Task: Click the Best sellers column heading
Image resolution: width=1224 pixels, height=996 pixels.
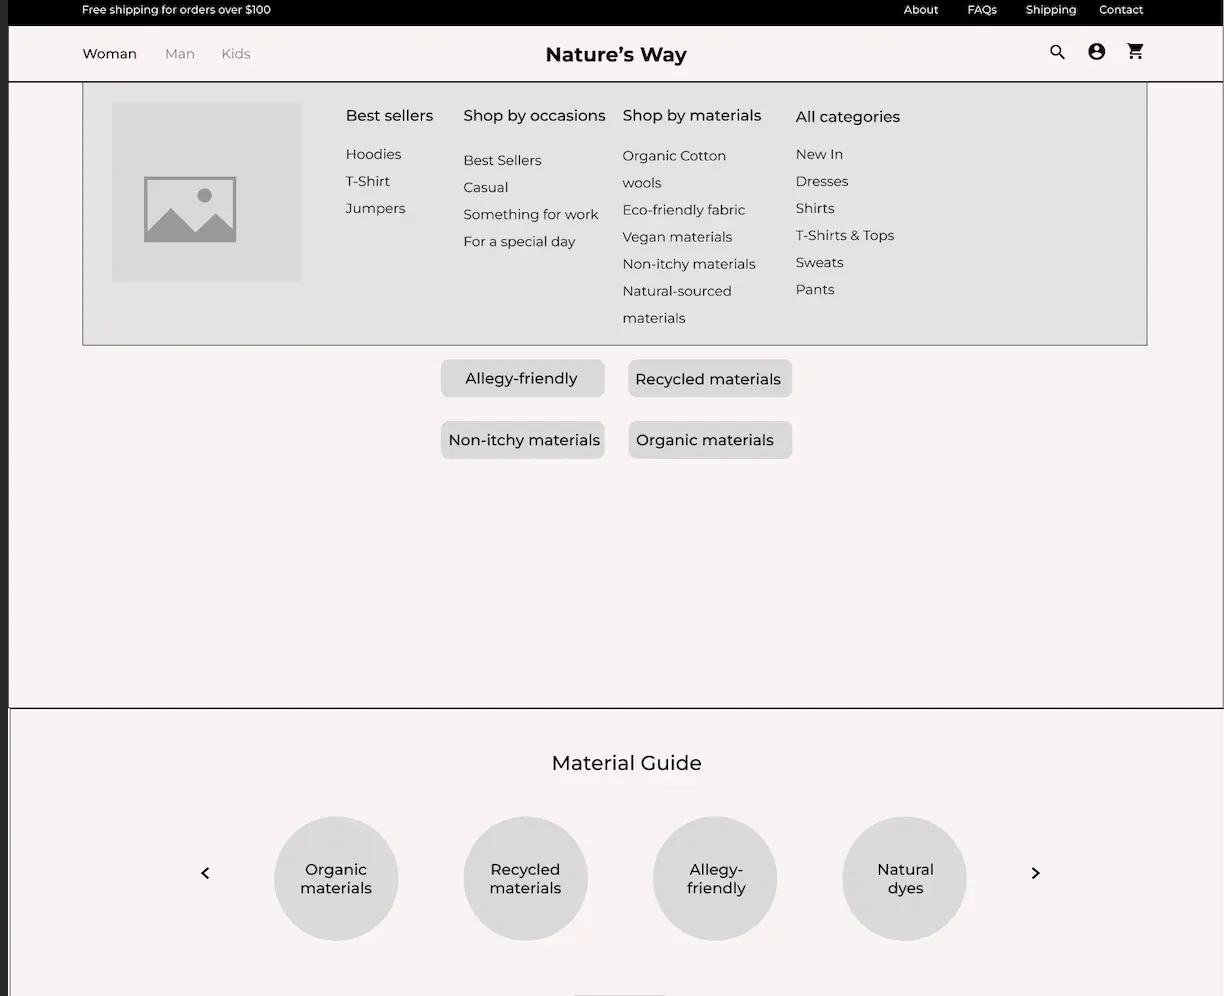Action: coord(389,115)
